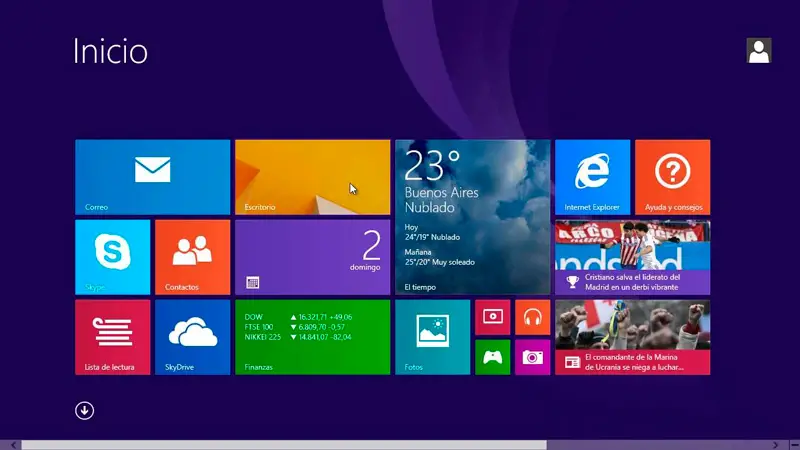This screenshot has height=450, width=800.
Task: Click the Hoy Nublado forecast text
Action: [x=432, y=232]
